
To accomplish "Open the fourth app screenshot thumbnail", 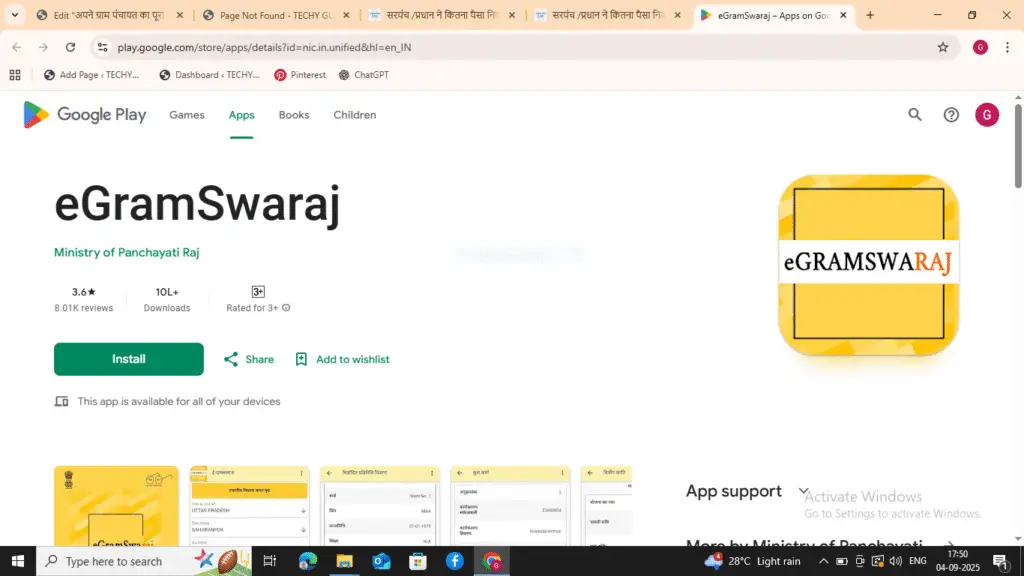I will (x=510, y=506).
